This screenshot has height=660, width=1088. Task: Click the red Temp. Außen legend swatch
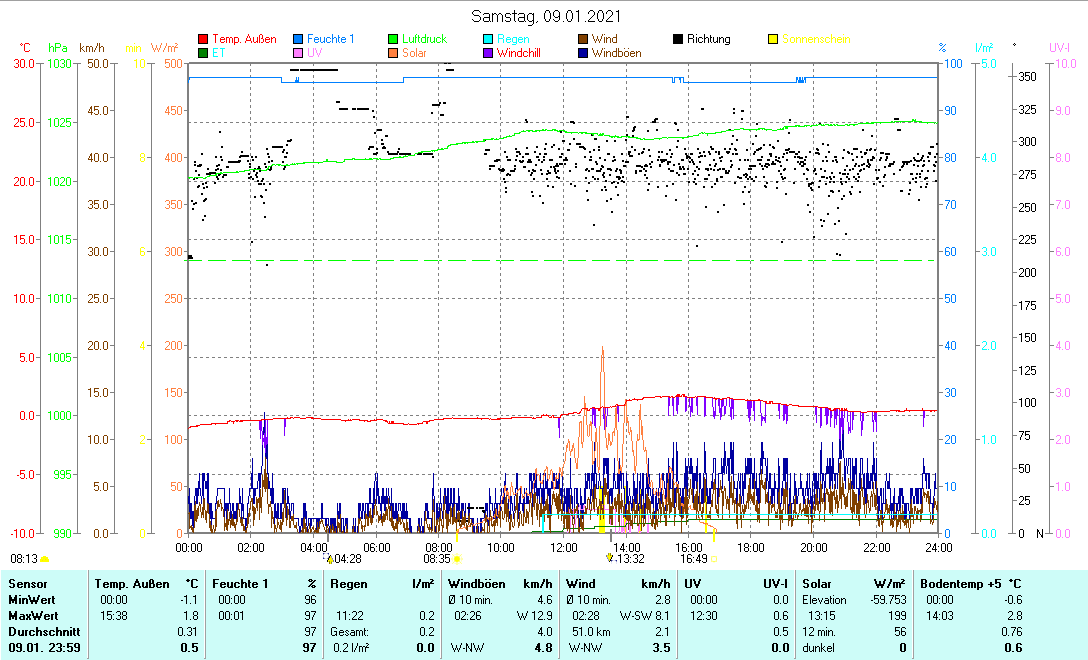point(203,39)
